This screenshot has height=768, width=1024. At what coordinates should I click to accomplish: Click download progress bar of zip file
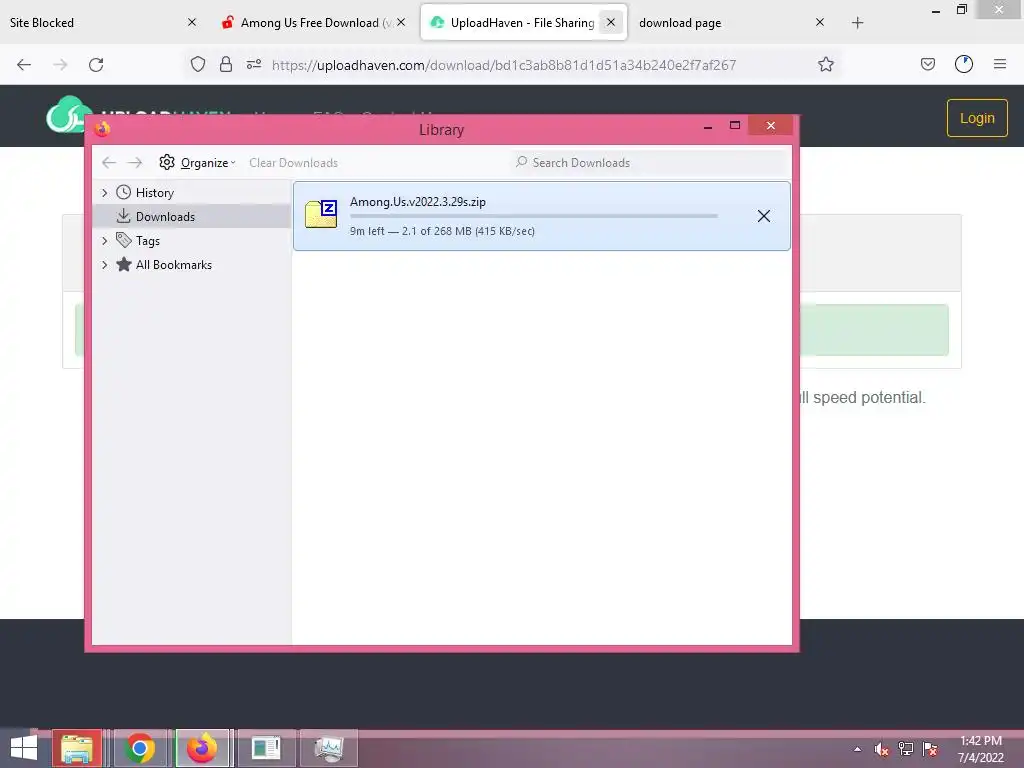click(x=534, y=216)
